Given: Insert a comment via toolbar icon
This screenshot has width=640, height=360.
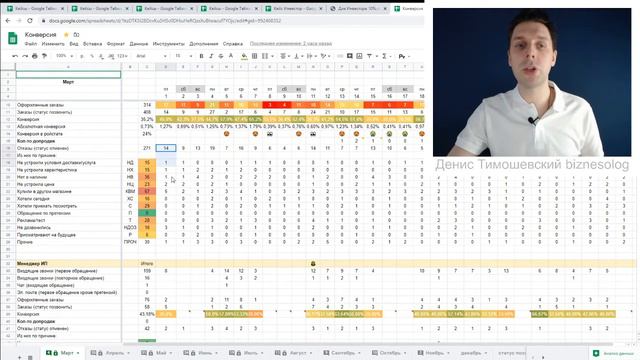Looking at the screenshot, I should [350, 56].
